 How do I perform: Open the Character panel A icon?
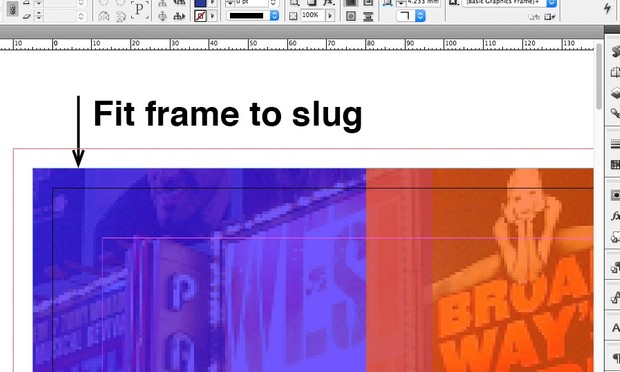coord(615,328)
